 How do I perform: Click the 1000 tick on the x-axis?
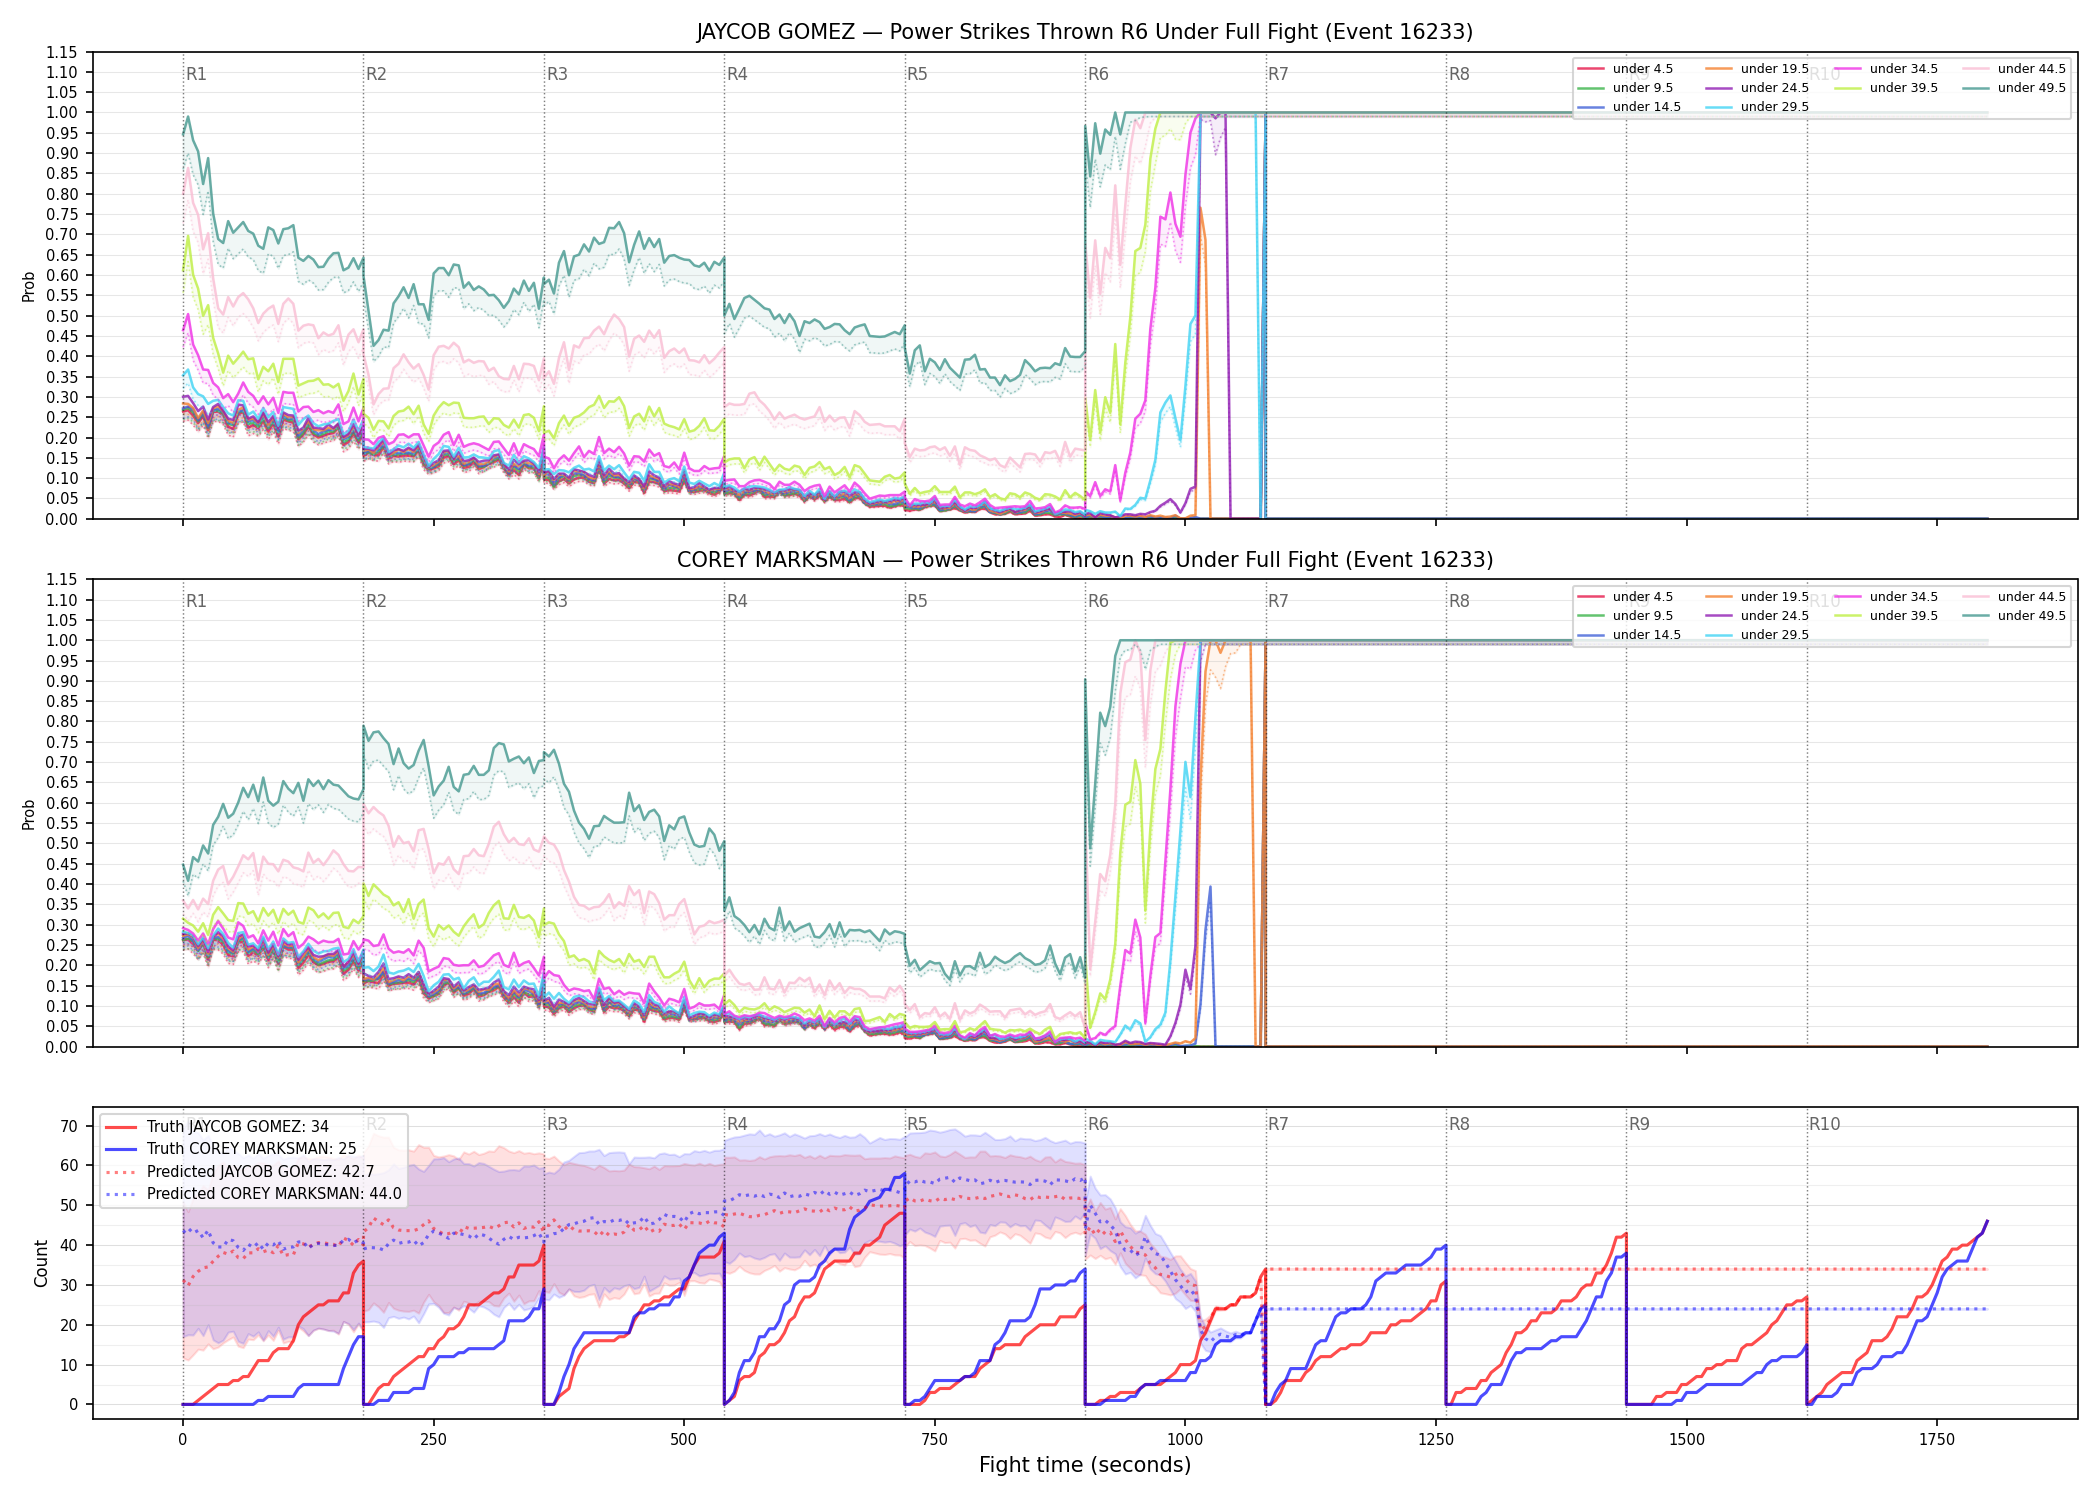point(1185,1439)
